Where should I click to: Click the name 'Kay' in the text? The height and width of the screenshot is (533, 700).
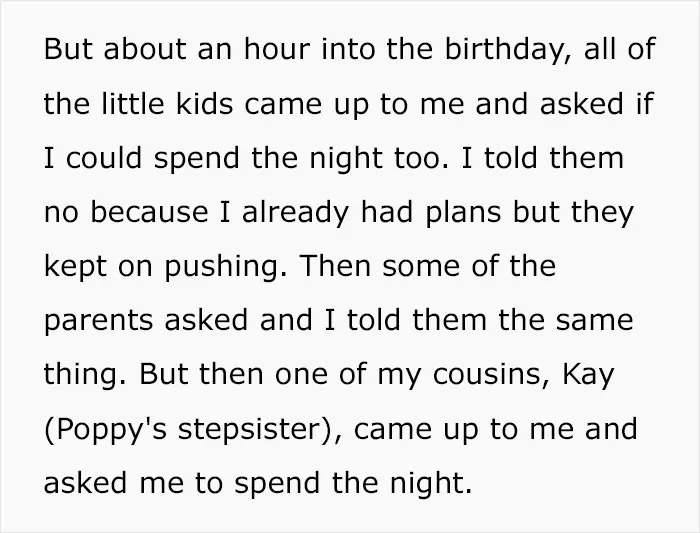click(588, 376)
